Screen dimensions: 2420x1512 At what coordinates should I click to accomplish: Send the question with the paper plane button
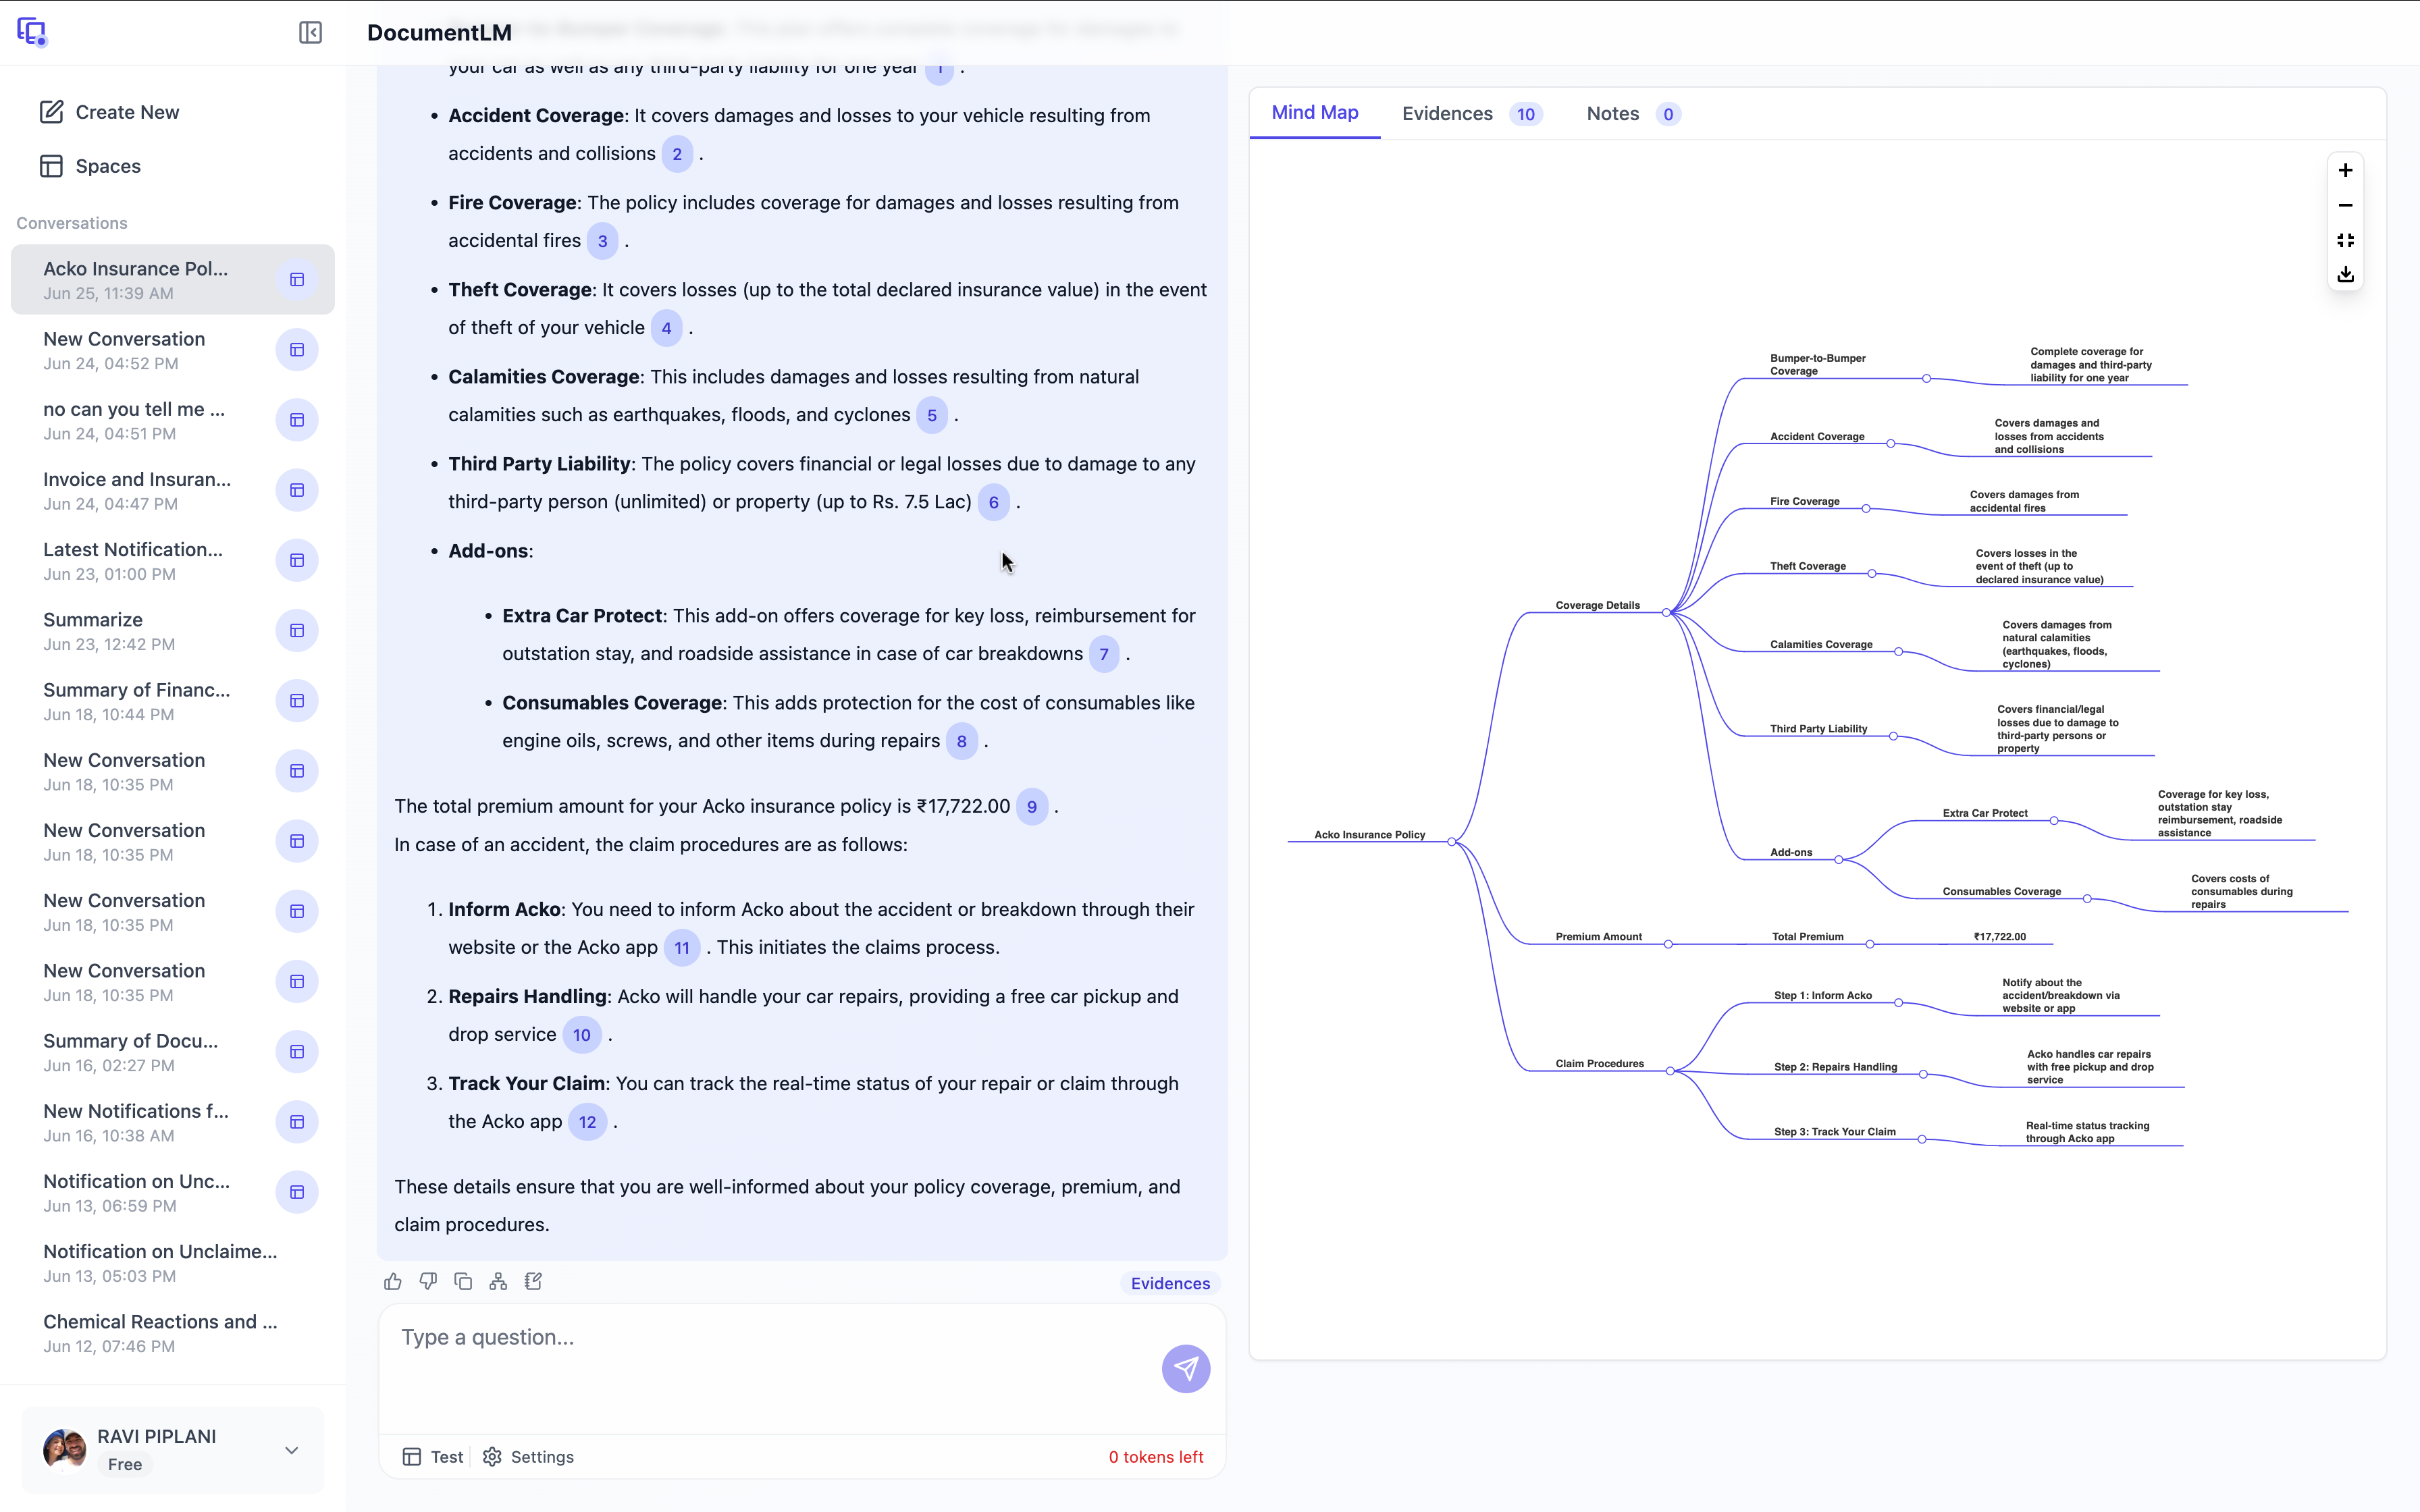[1186, 1368]
